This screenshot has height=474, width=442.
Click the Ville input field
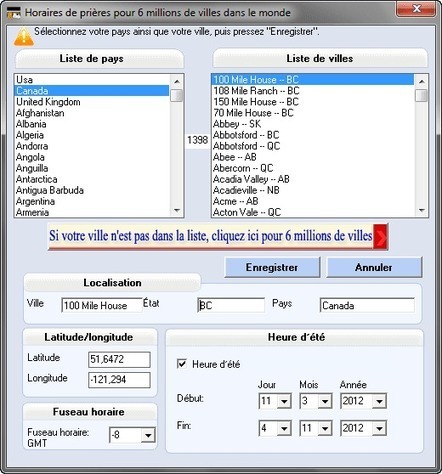click(x=102, y=305)
